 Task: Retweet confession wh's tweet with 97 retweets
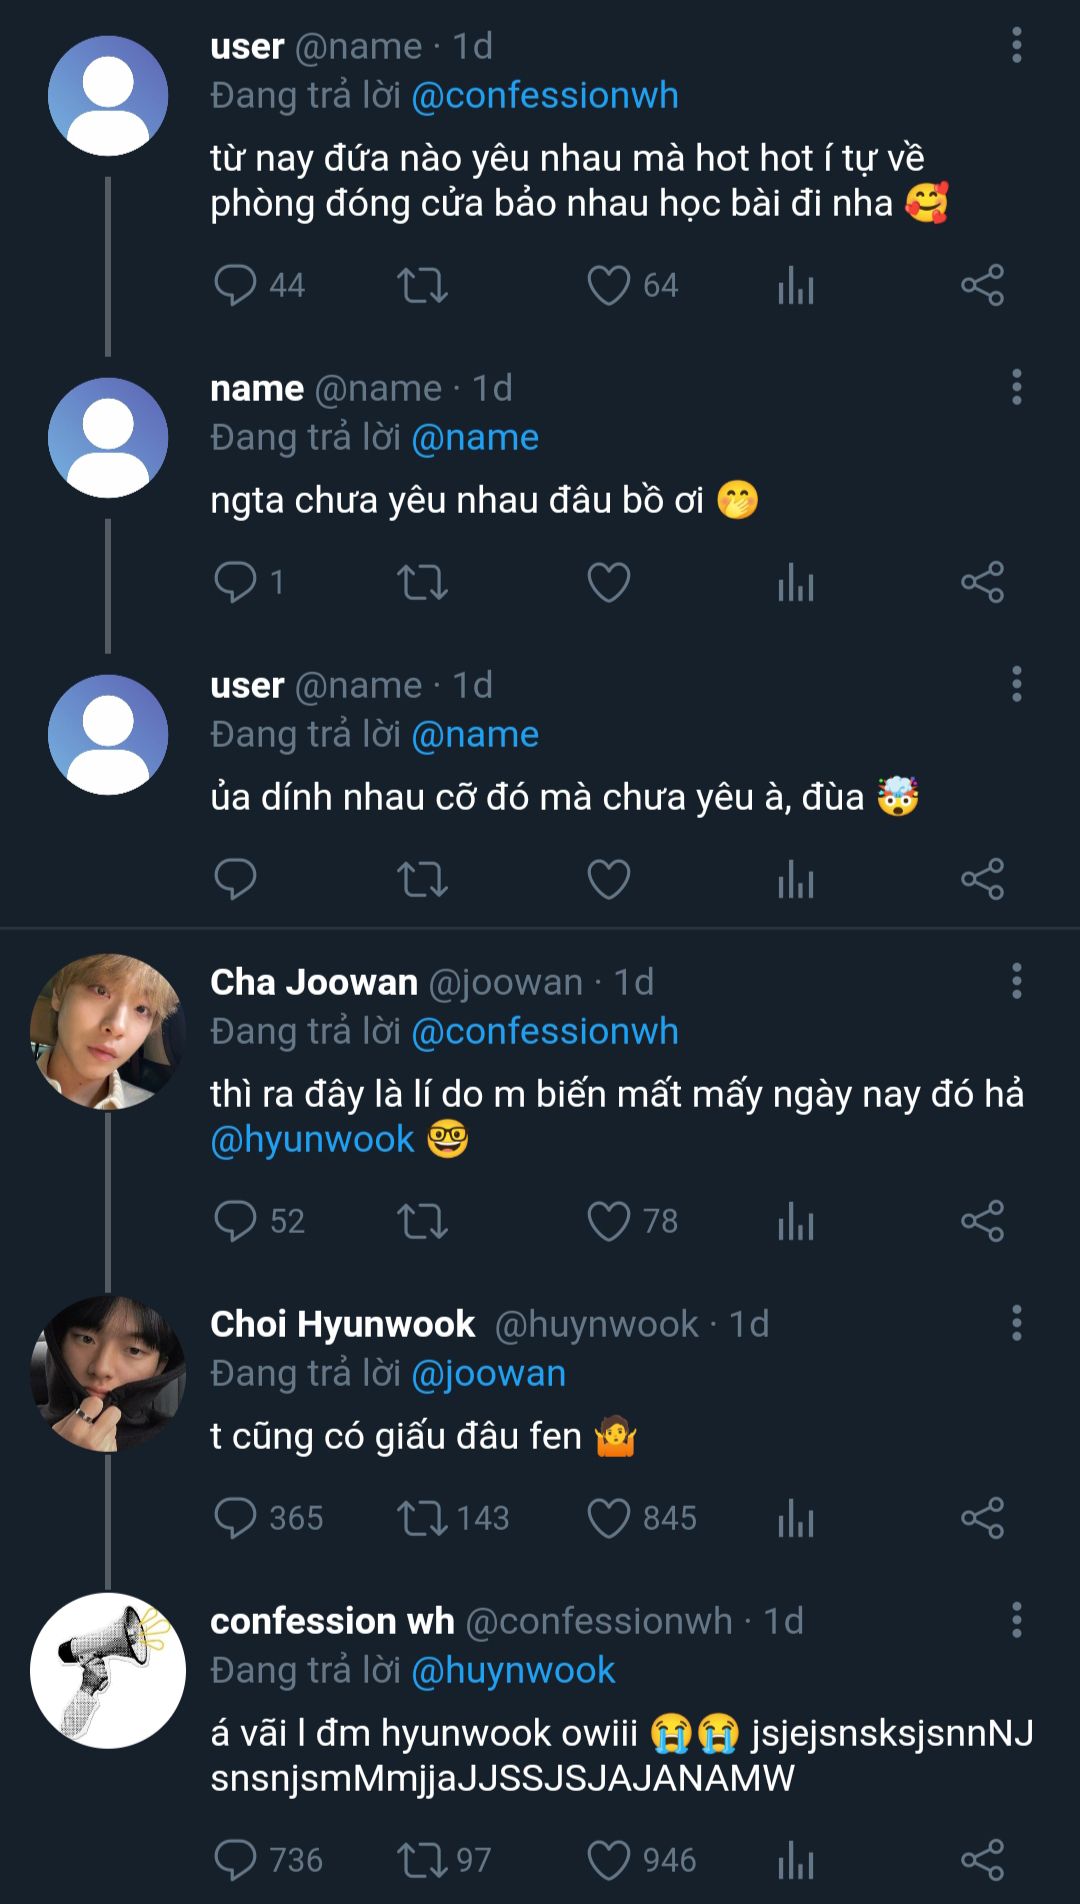click(x=422, y=1860)
